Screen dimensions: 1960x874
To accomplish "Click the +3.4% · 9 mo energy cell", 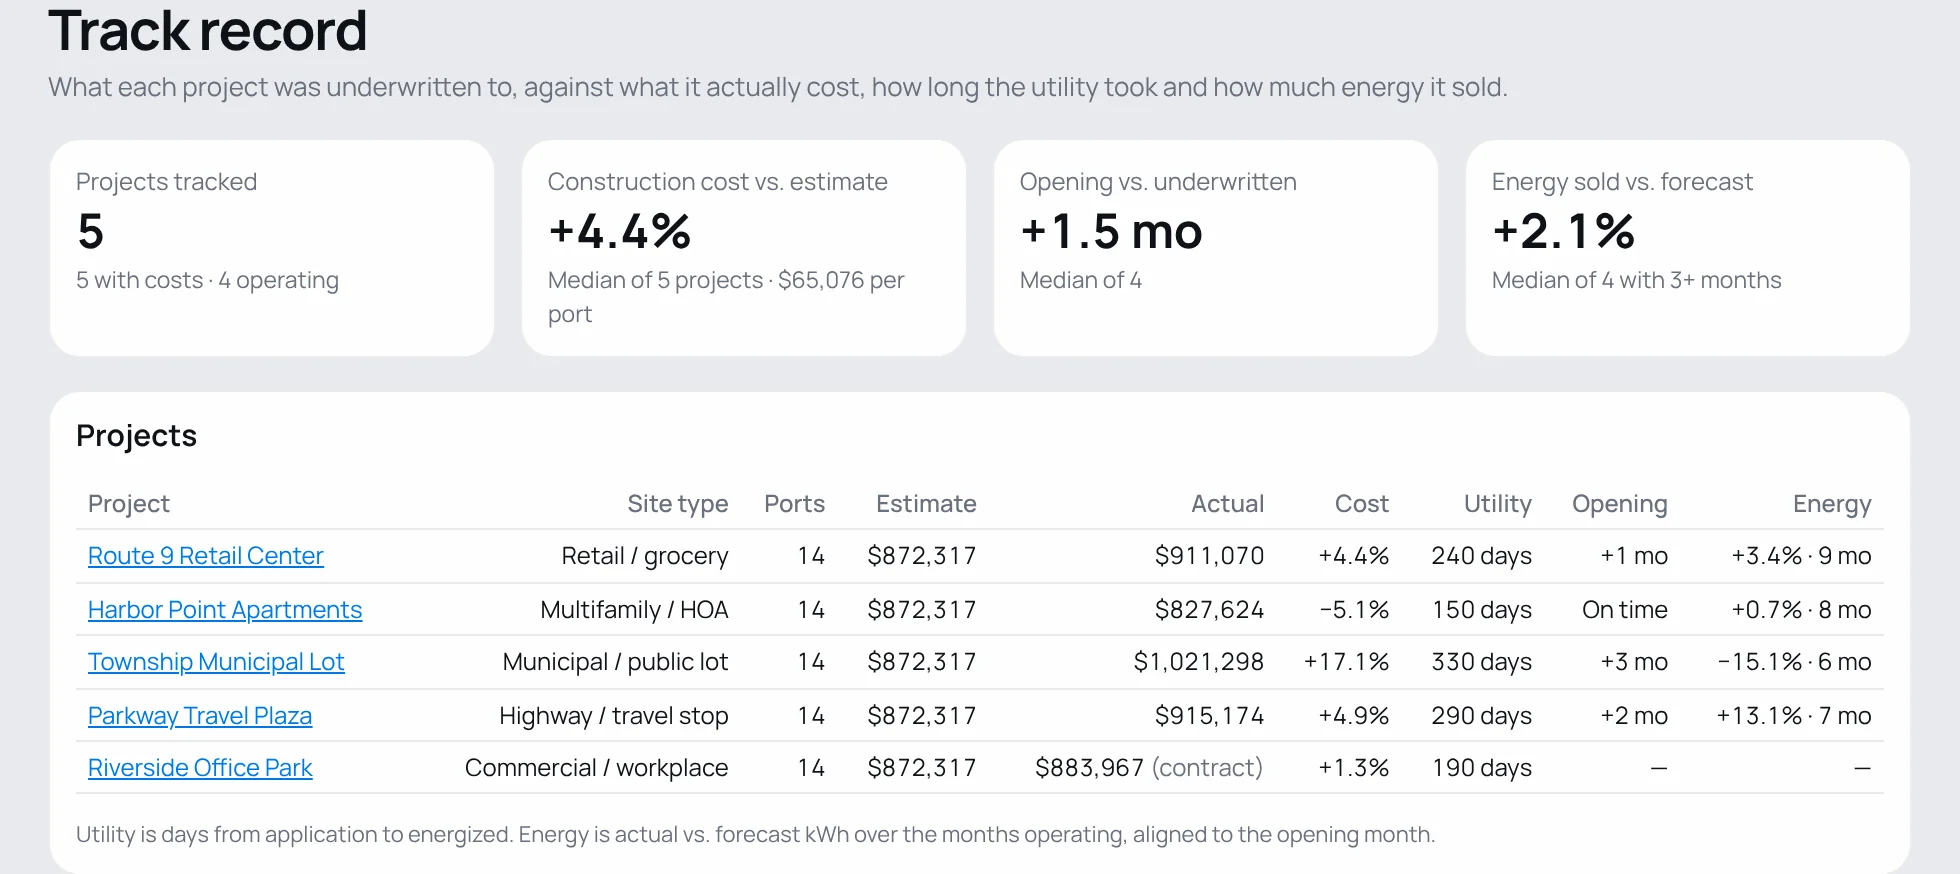I will [1801, 556].
